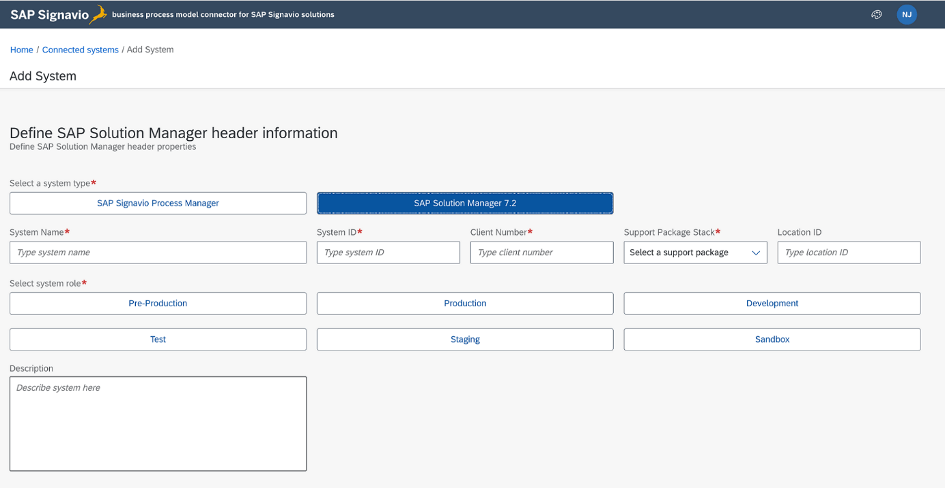
Task: Choose Staging system role
Action: click(x=465, y=339)
